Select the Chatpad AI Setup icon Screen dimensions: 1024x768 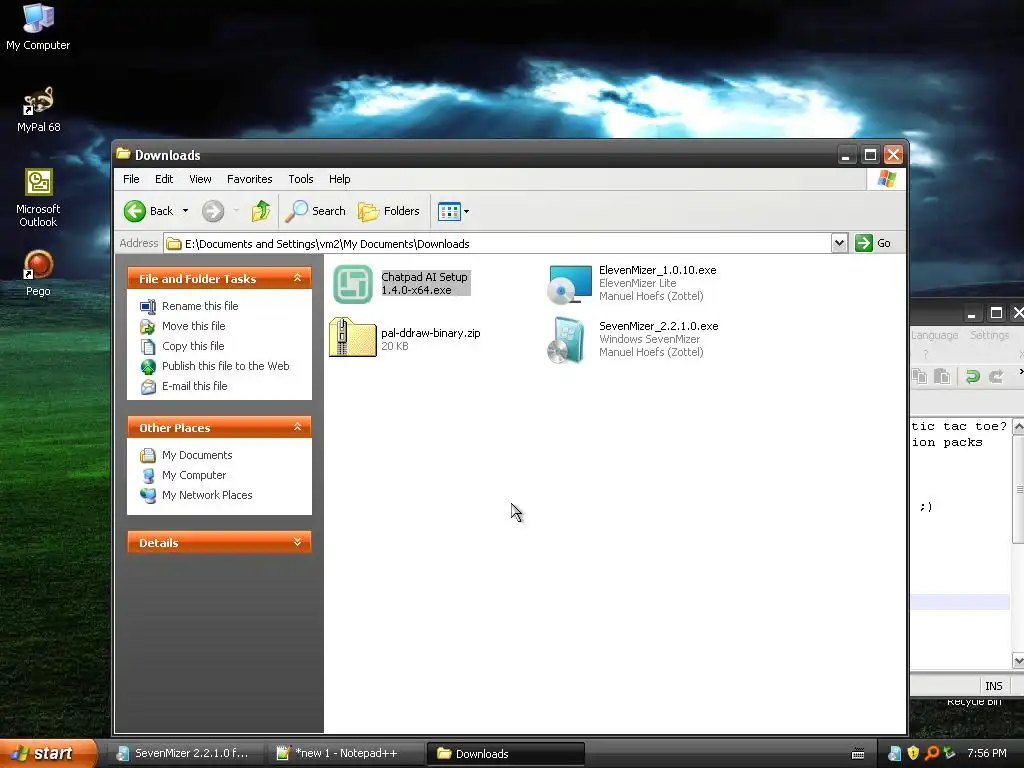353,284
